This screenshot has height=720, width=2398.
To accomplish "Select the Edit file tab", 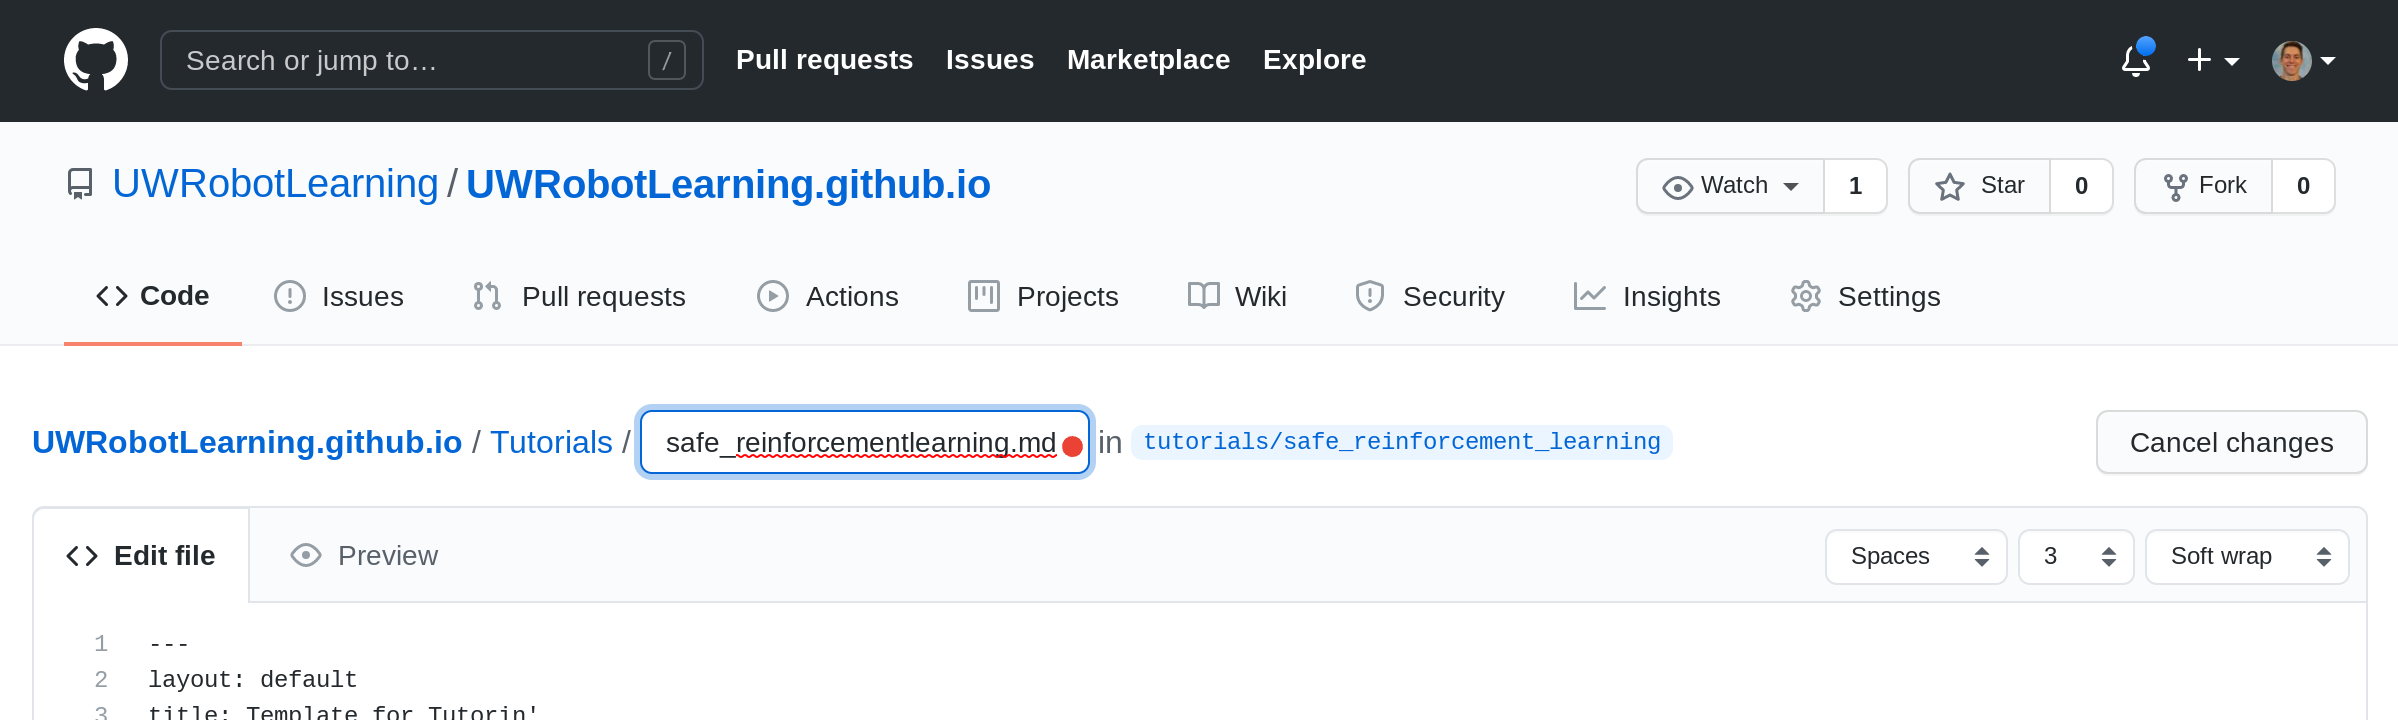I will (141, 556).
